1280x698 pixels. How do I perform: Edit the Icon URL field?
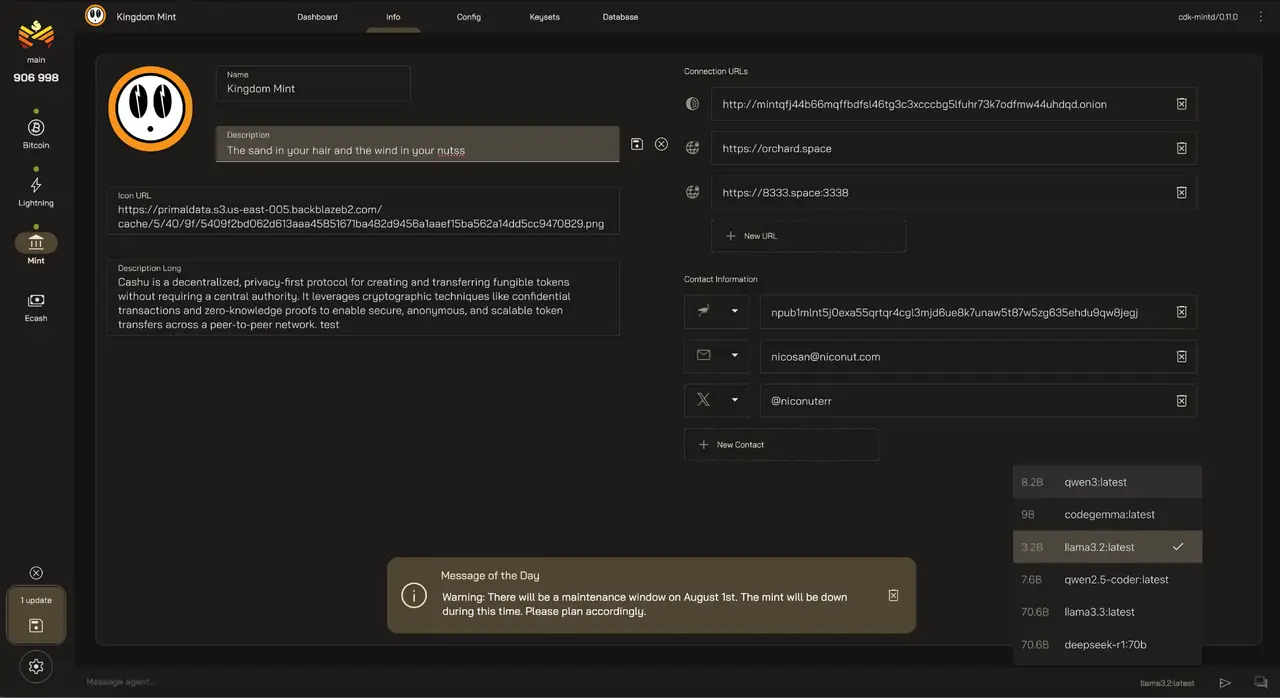pyautogui.click(x=363, y=211)
